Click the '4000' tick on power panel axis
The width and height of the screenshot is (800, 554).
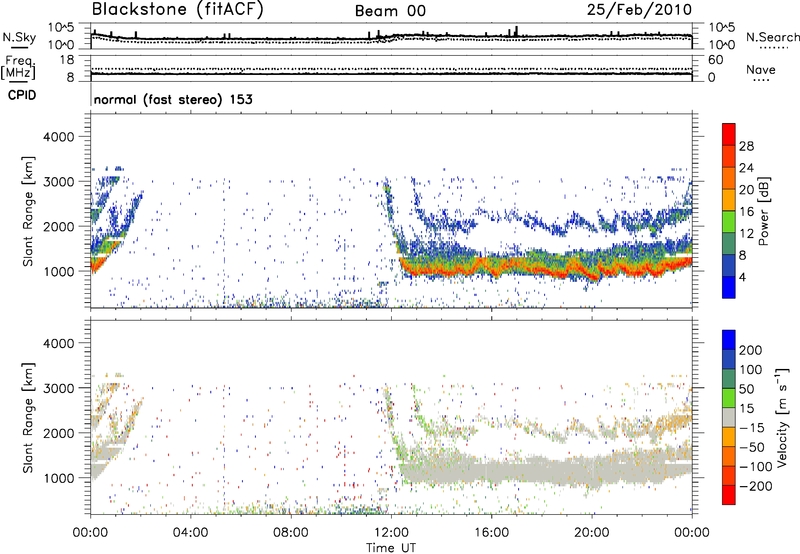click(x=59, y=137)
